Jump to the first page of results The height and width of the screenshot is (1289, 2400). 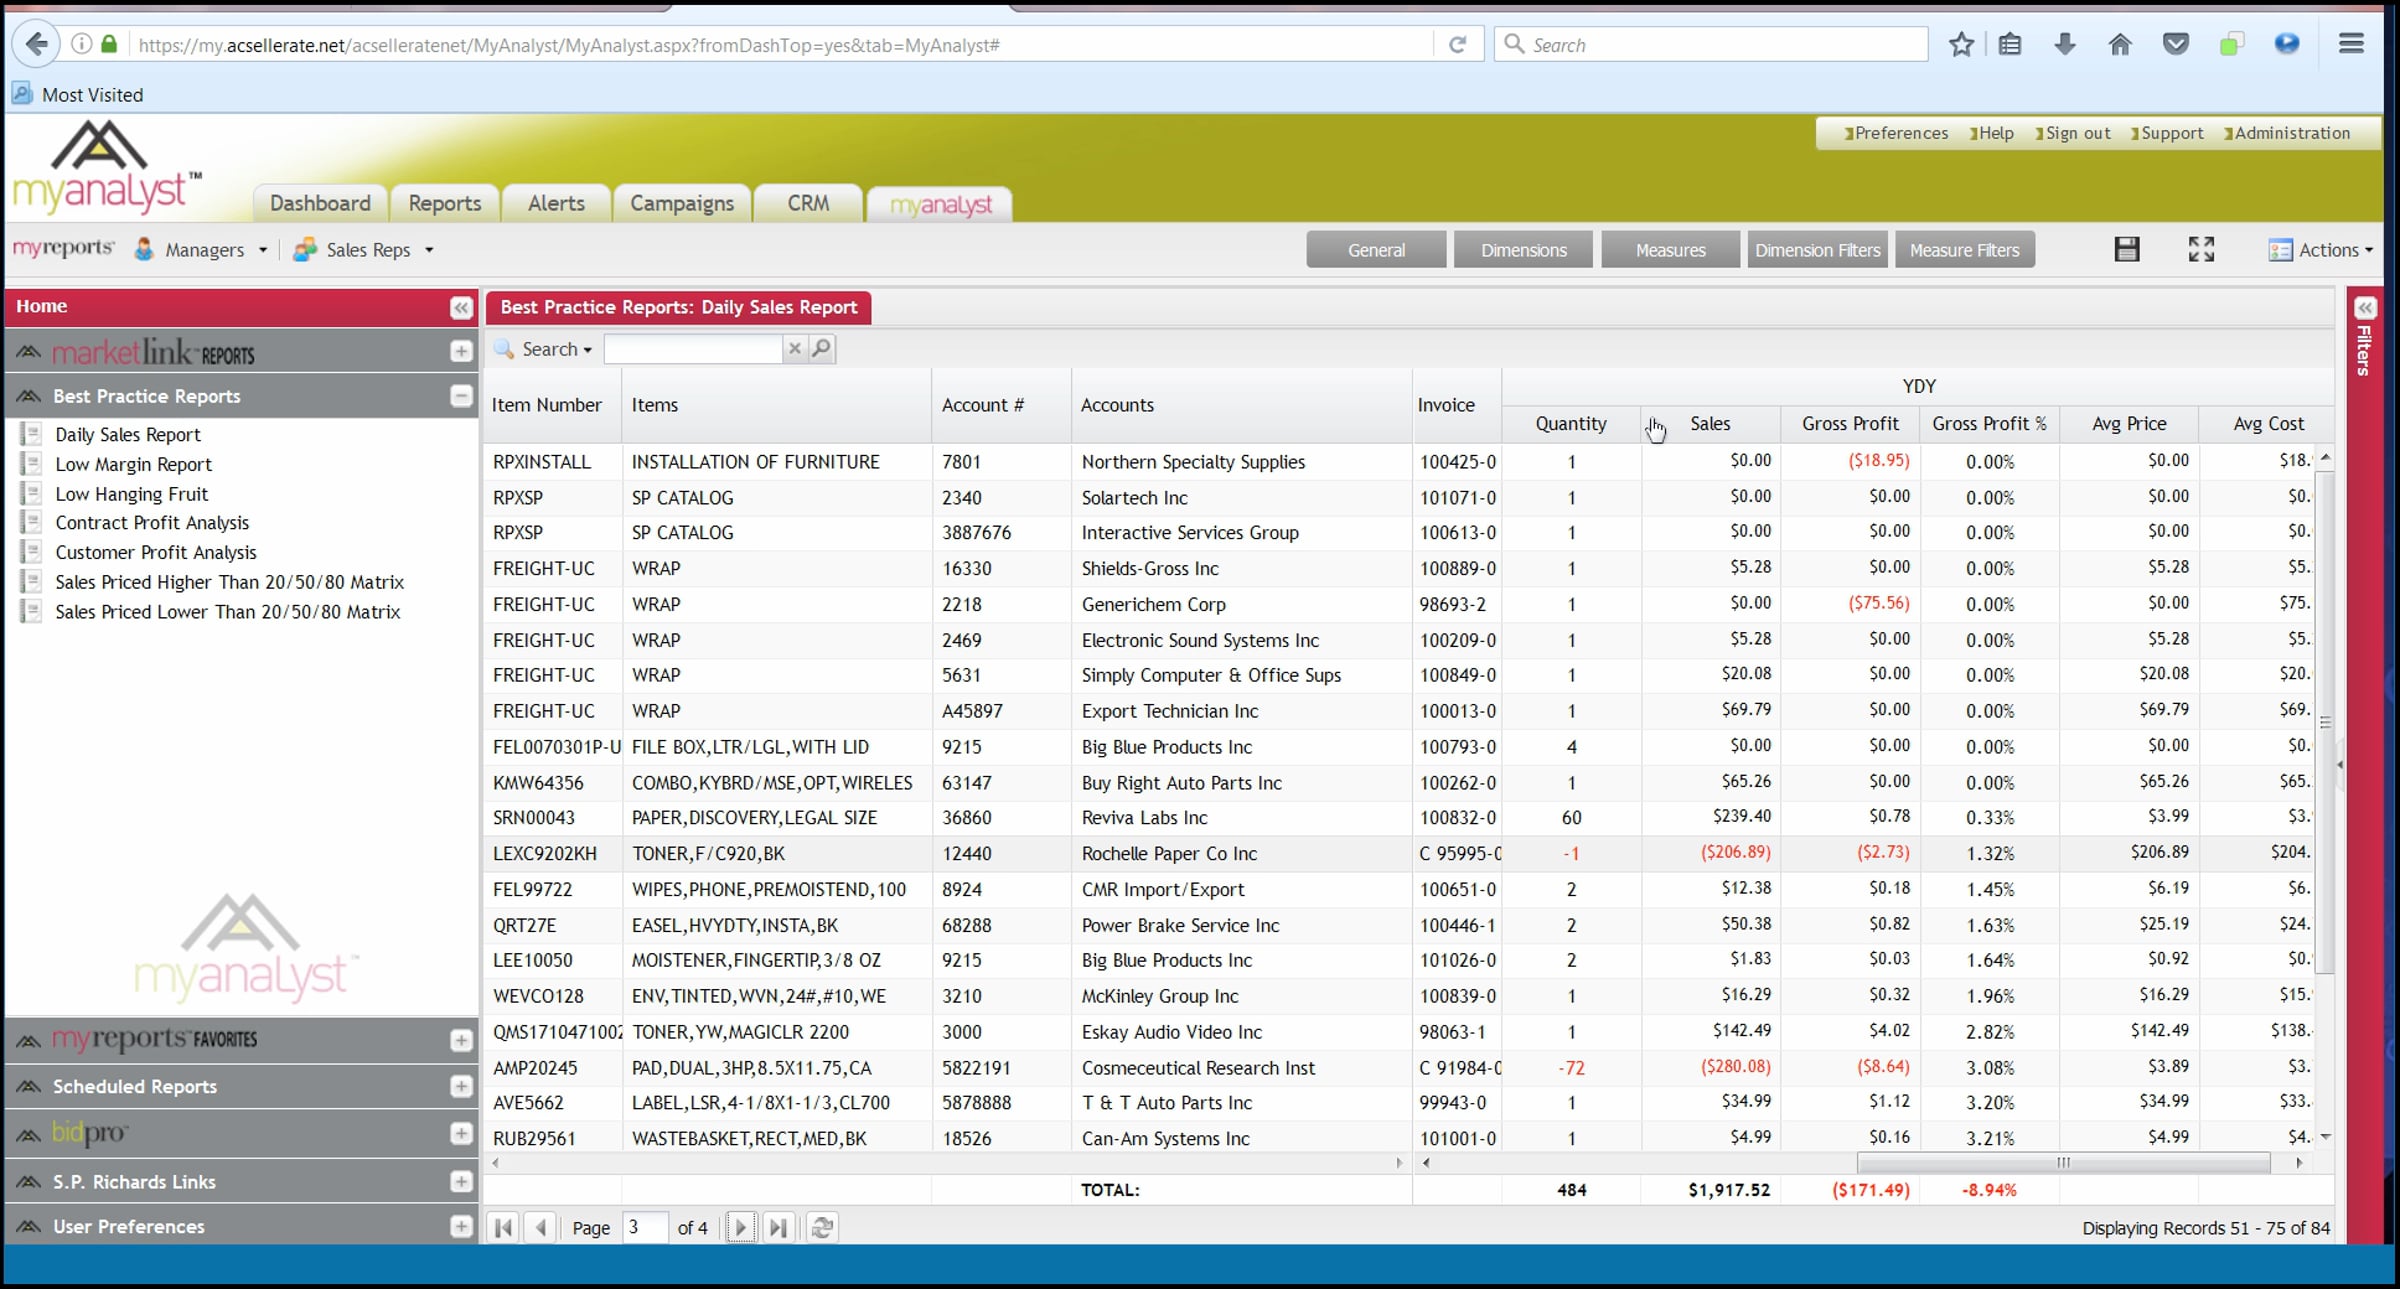(503, 1227)
